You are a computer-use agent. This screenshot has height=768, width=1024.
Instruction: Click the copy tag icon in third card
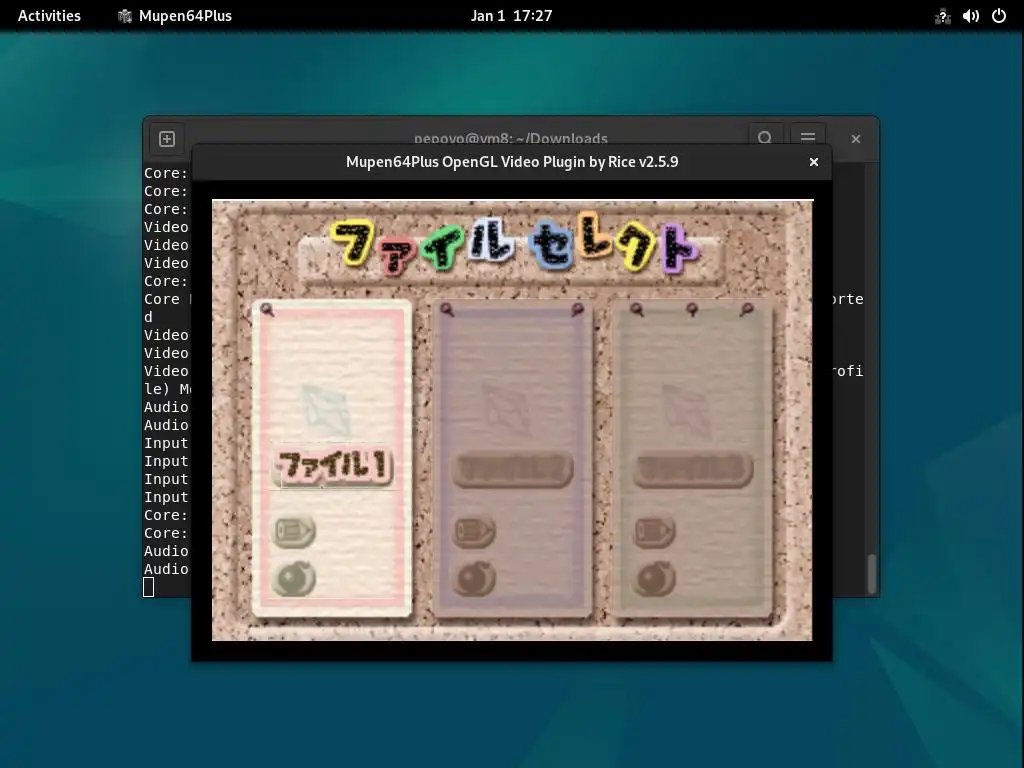click(x=654, y=531)
